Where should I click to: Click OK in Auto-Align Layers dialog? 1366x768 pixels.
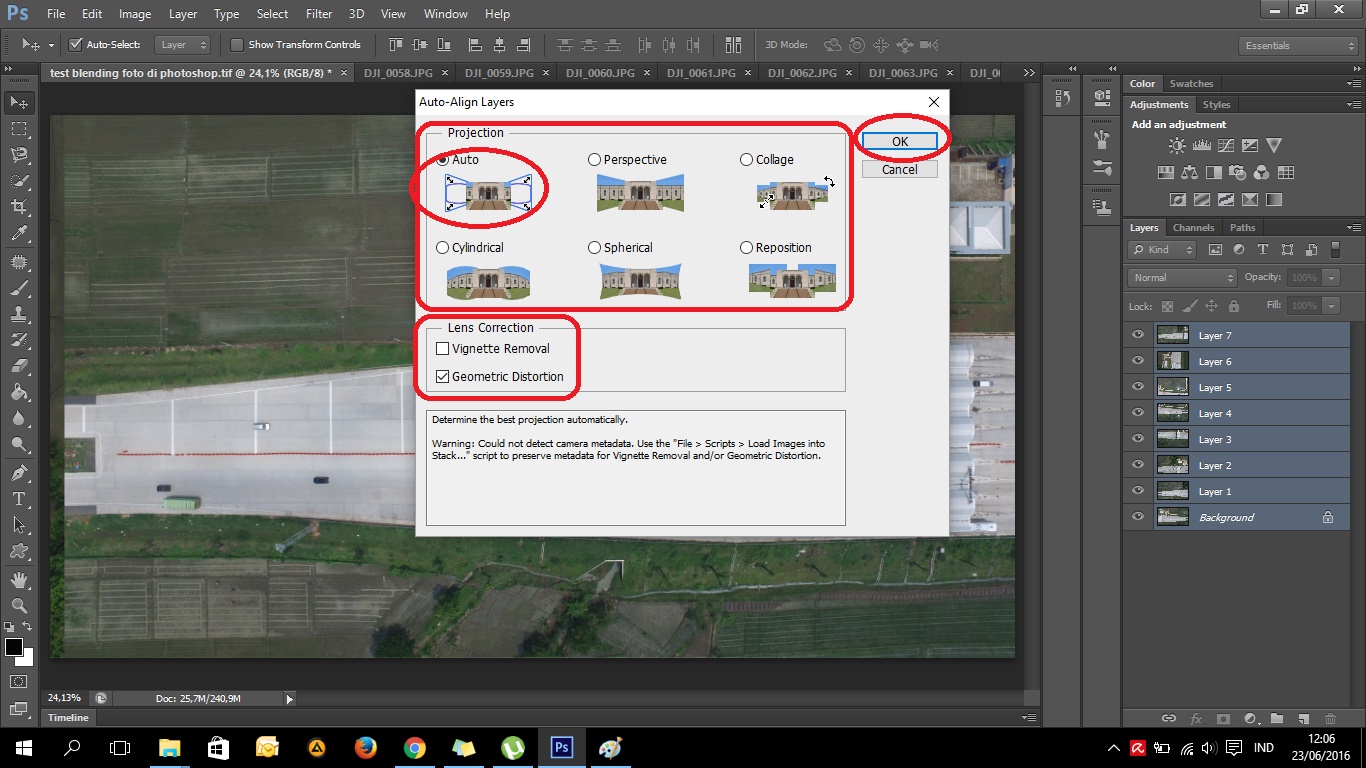(x=900, y=142)
